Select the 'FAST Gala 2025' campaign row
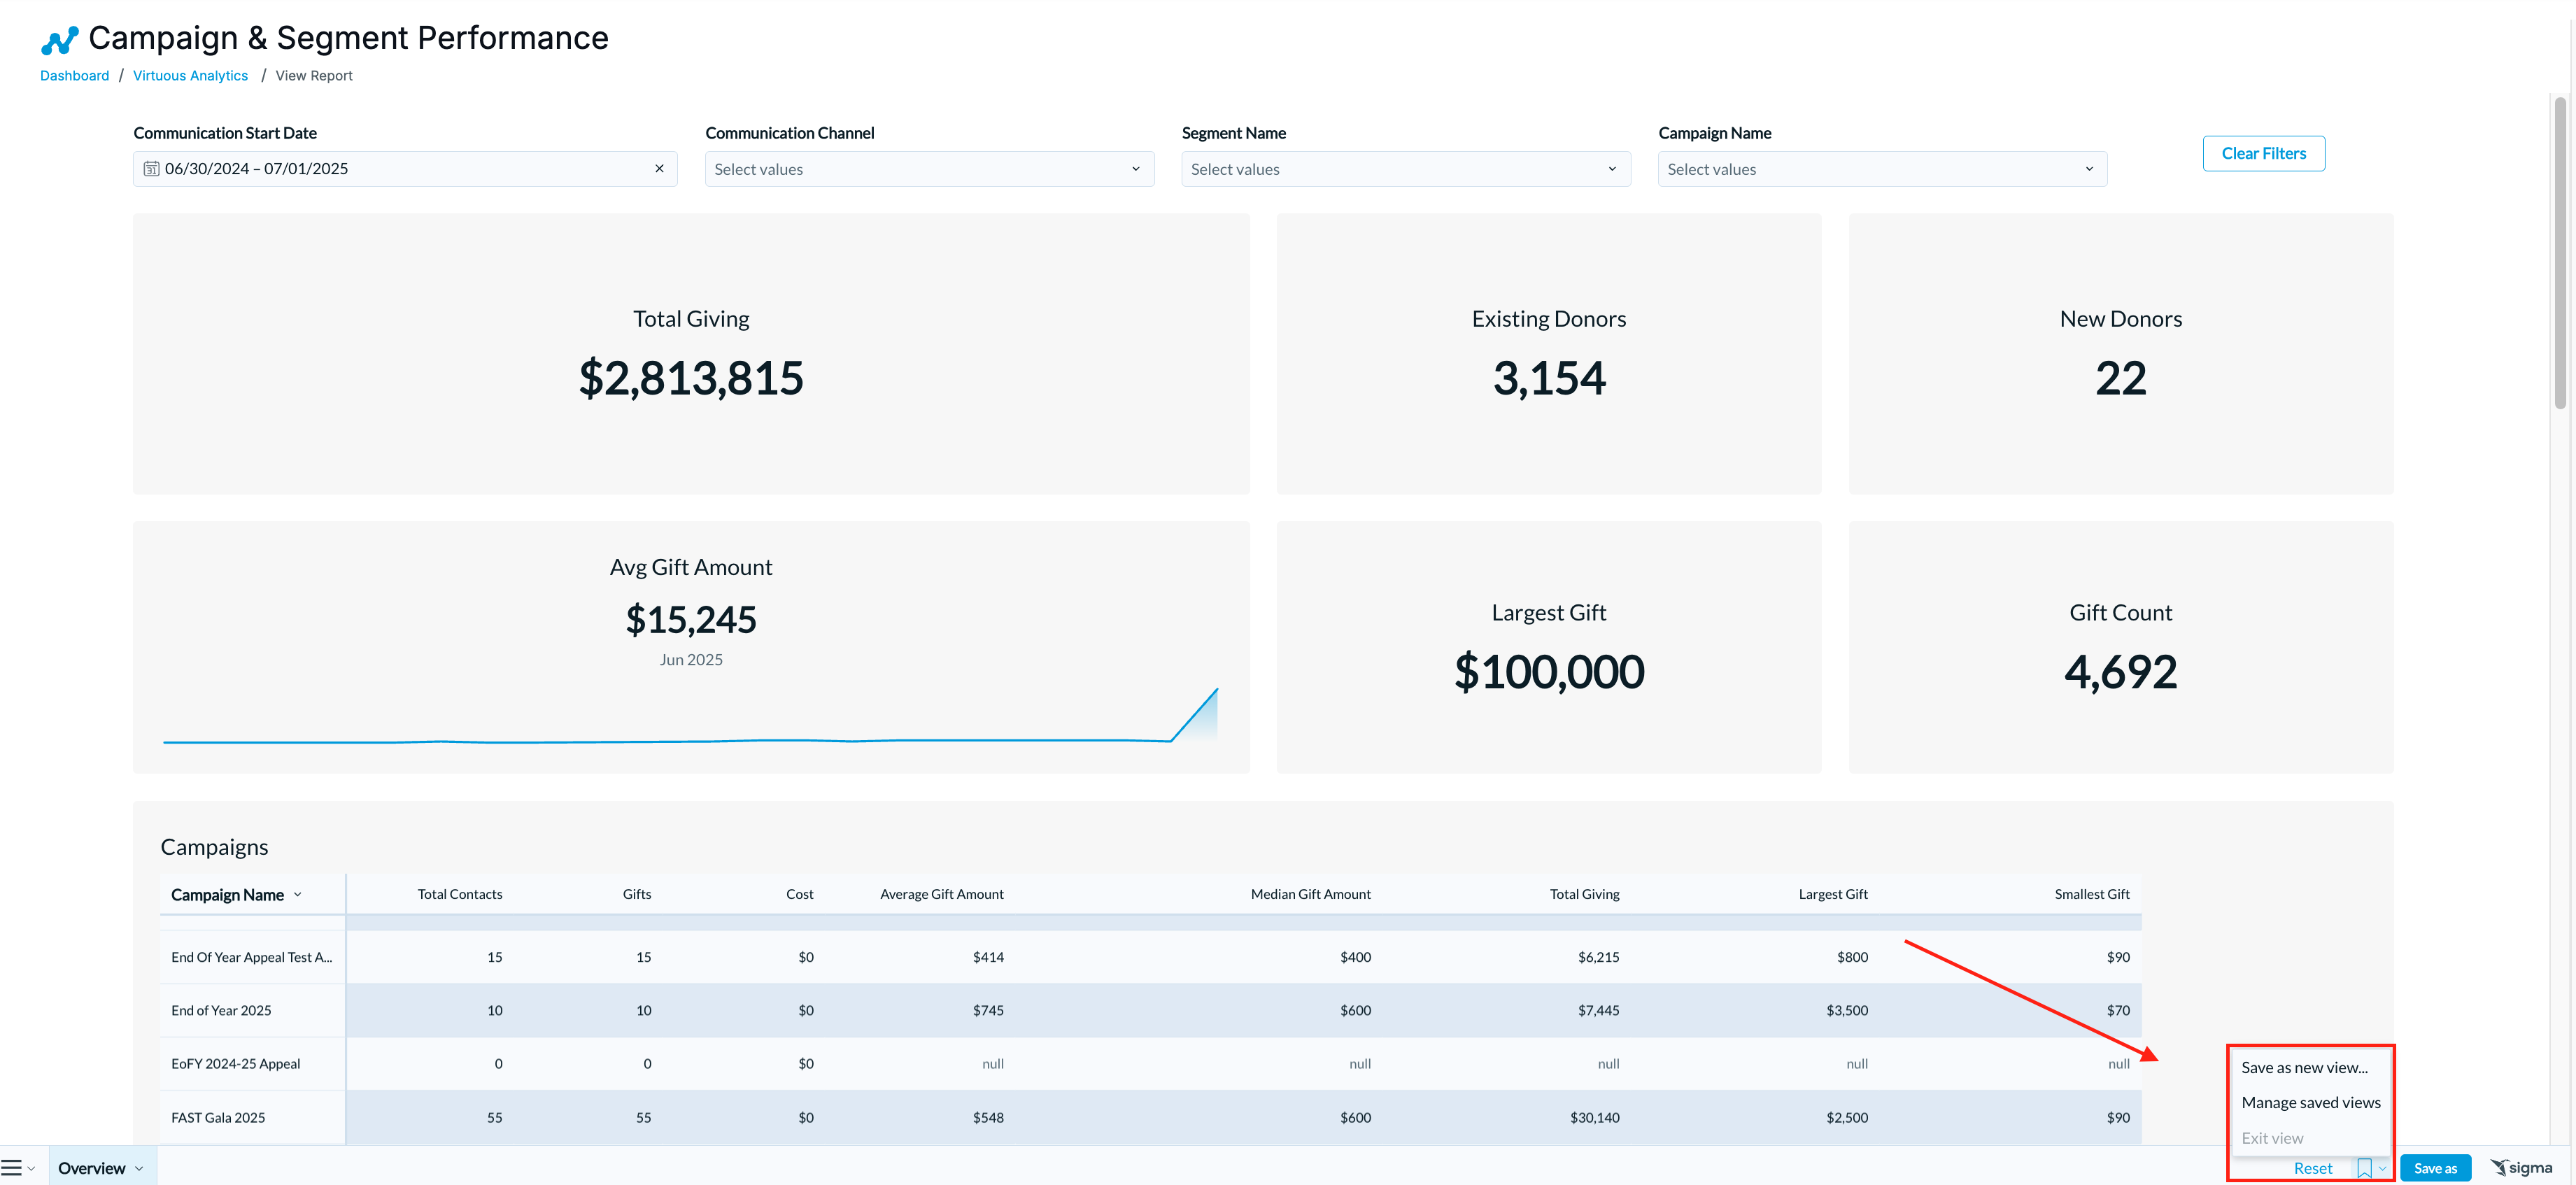Viewport: 2576px width, 1185px height. point(1150,1117)
